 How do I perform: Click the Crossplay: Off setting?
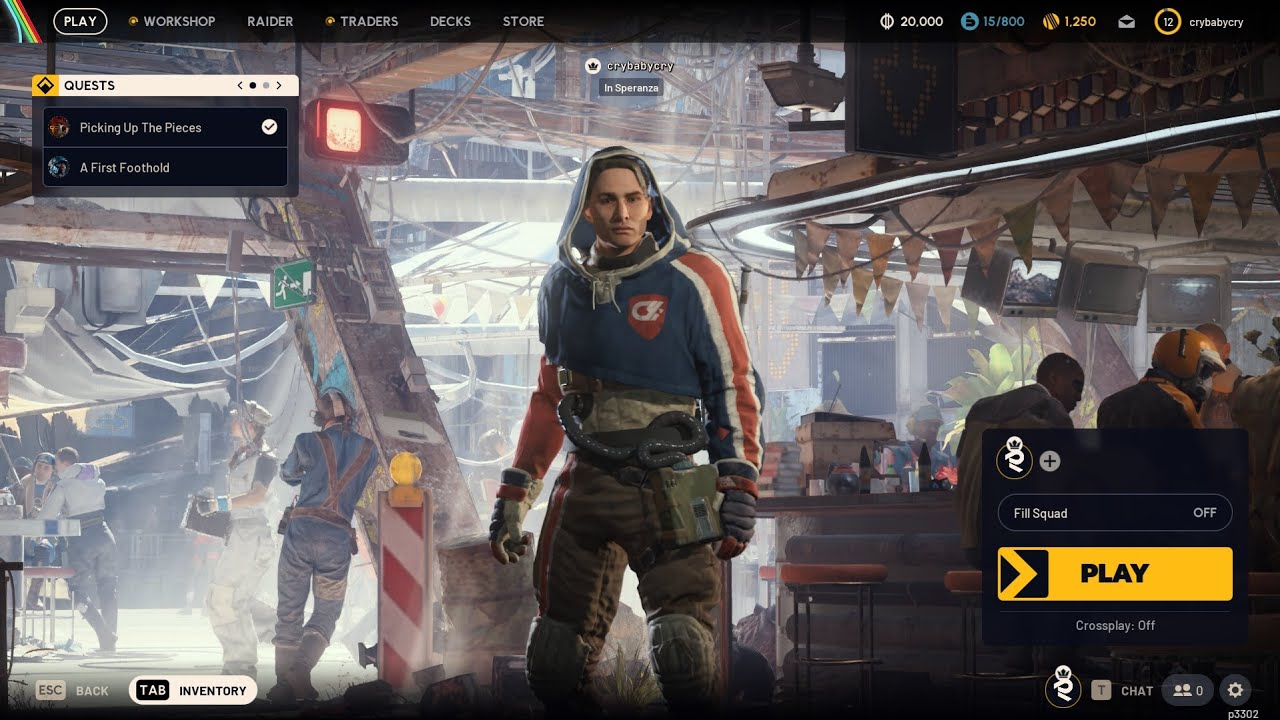point(1115,625)
